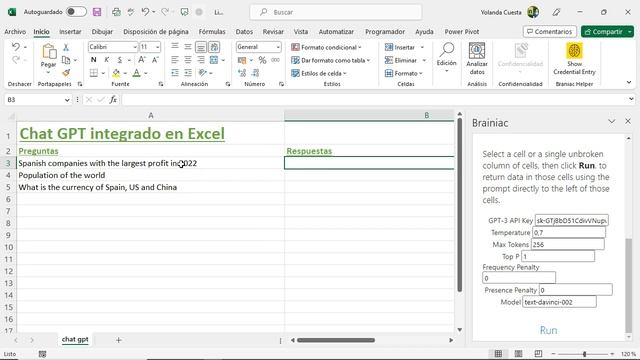
Task: Click the Eliminar cells button
Action: click(x=401, y=60)
